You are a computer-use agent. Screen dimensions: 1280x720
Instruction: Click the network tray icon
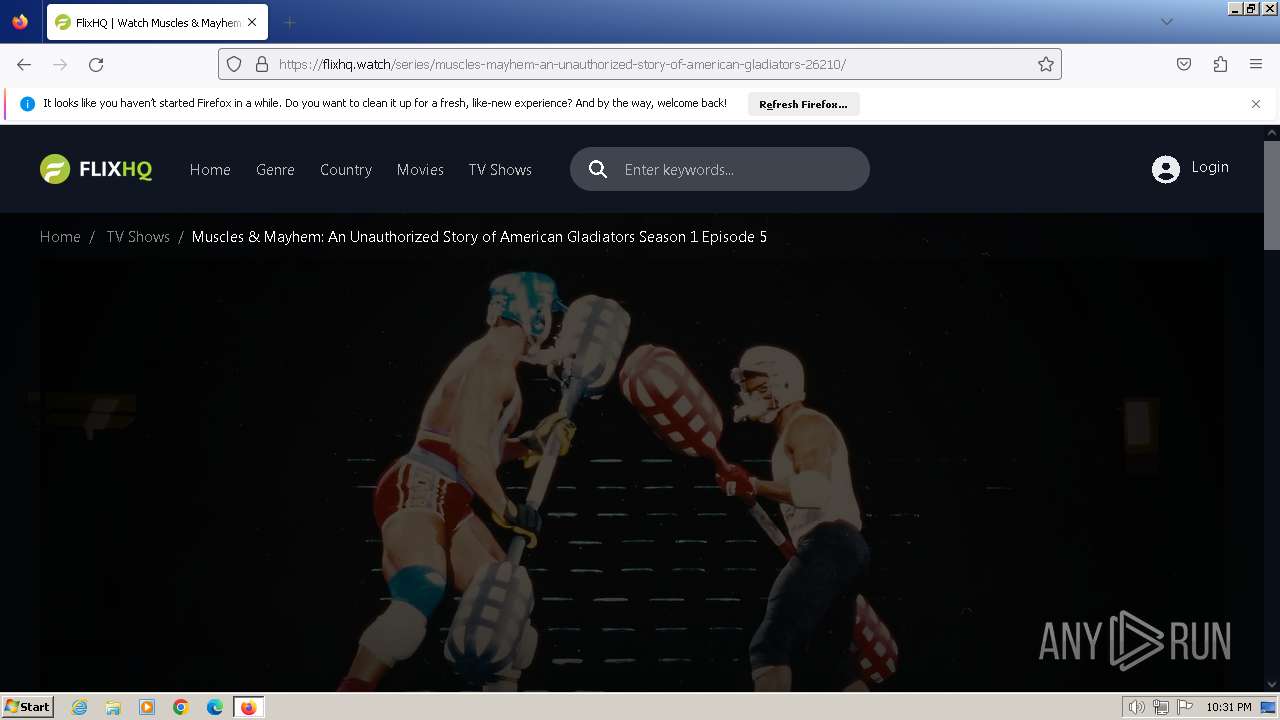click(1161, 707)
